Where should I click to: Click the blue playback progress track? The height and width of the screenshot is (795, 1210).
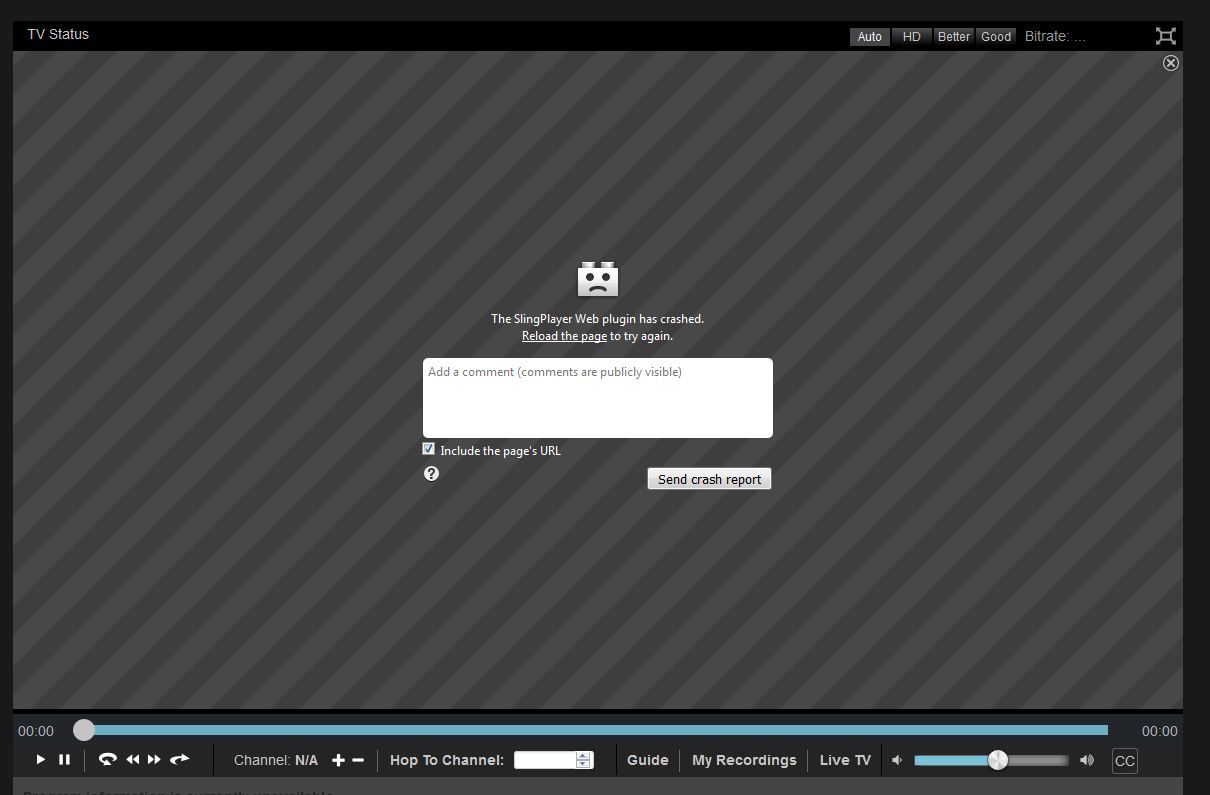click(598, 730)
